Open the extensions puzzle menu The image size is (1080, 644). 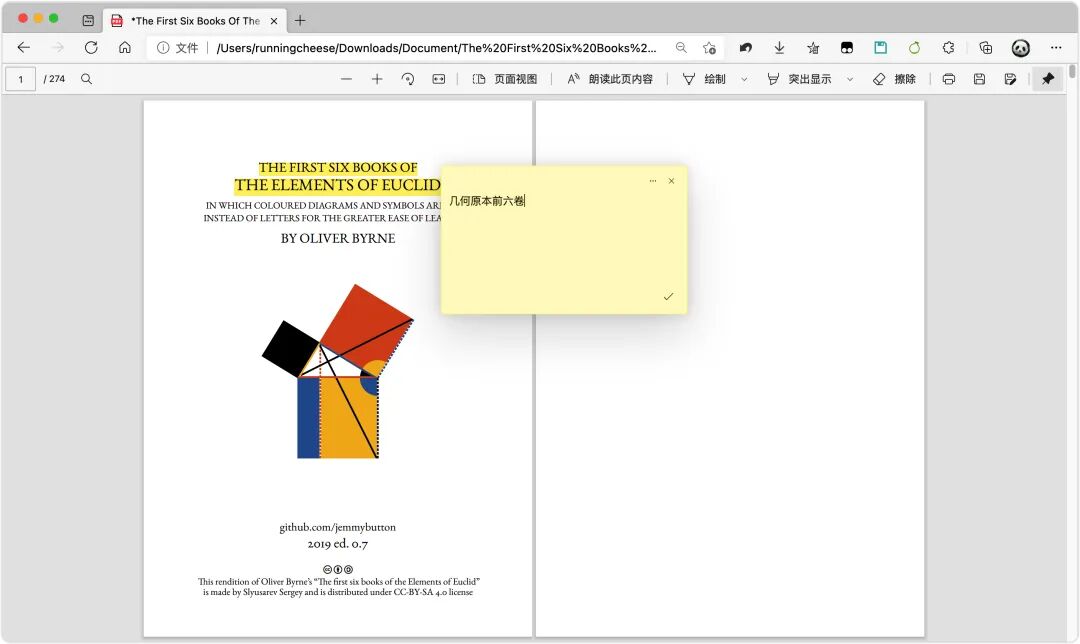948,48
